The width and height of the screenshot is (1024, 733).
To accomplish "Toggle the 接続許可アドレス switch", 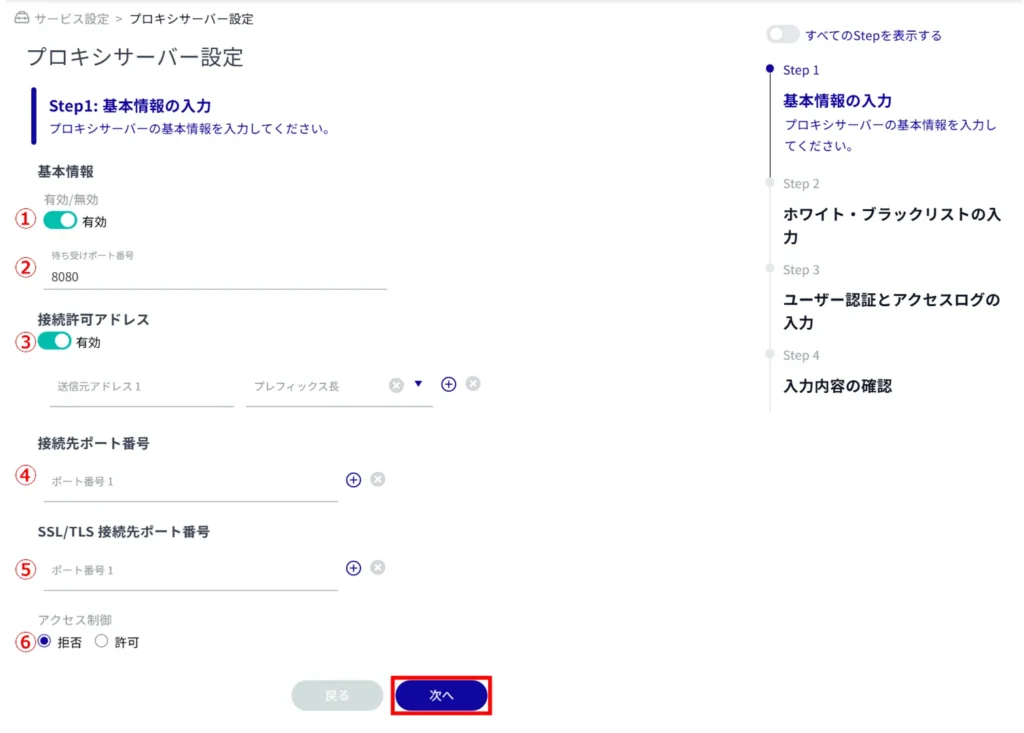I will coord(55,342).
